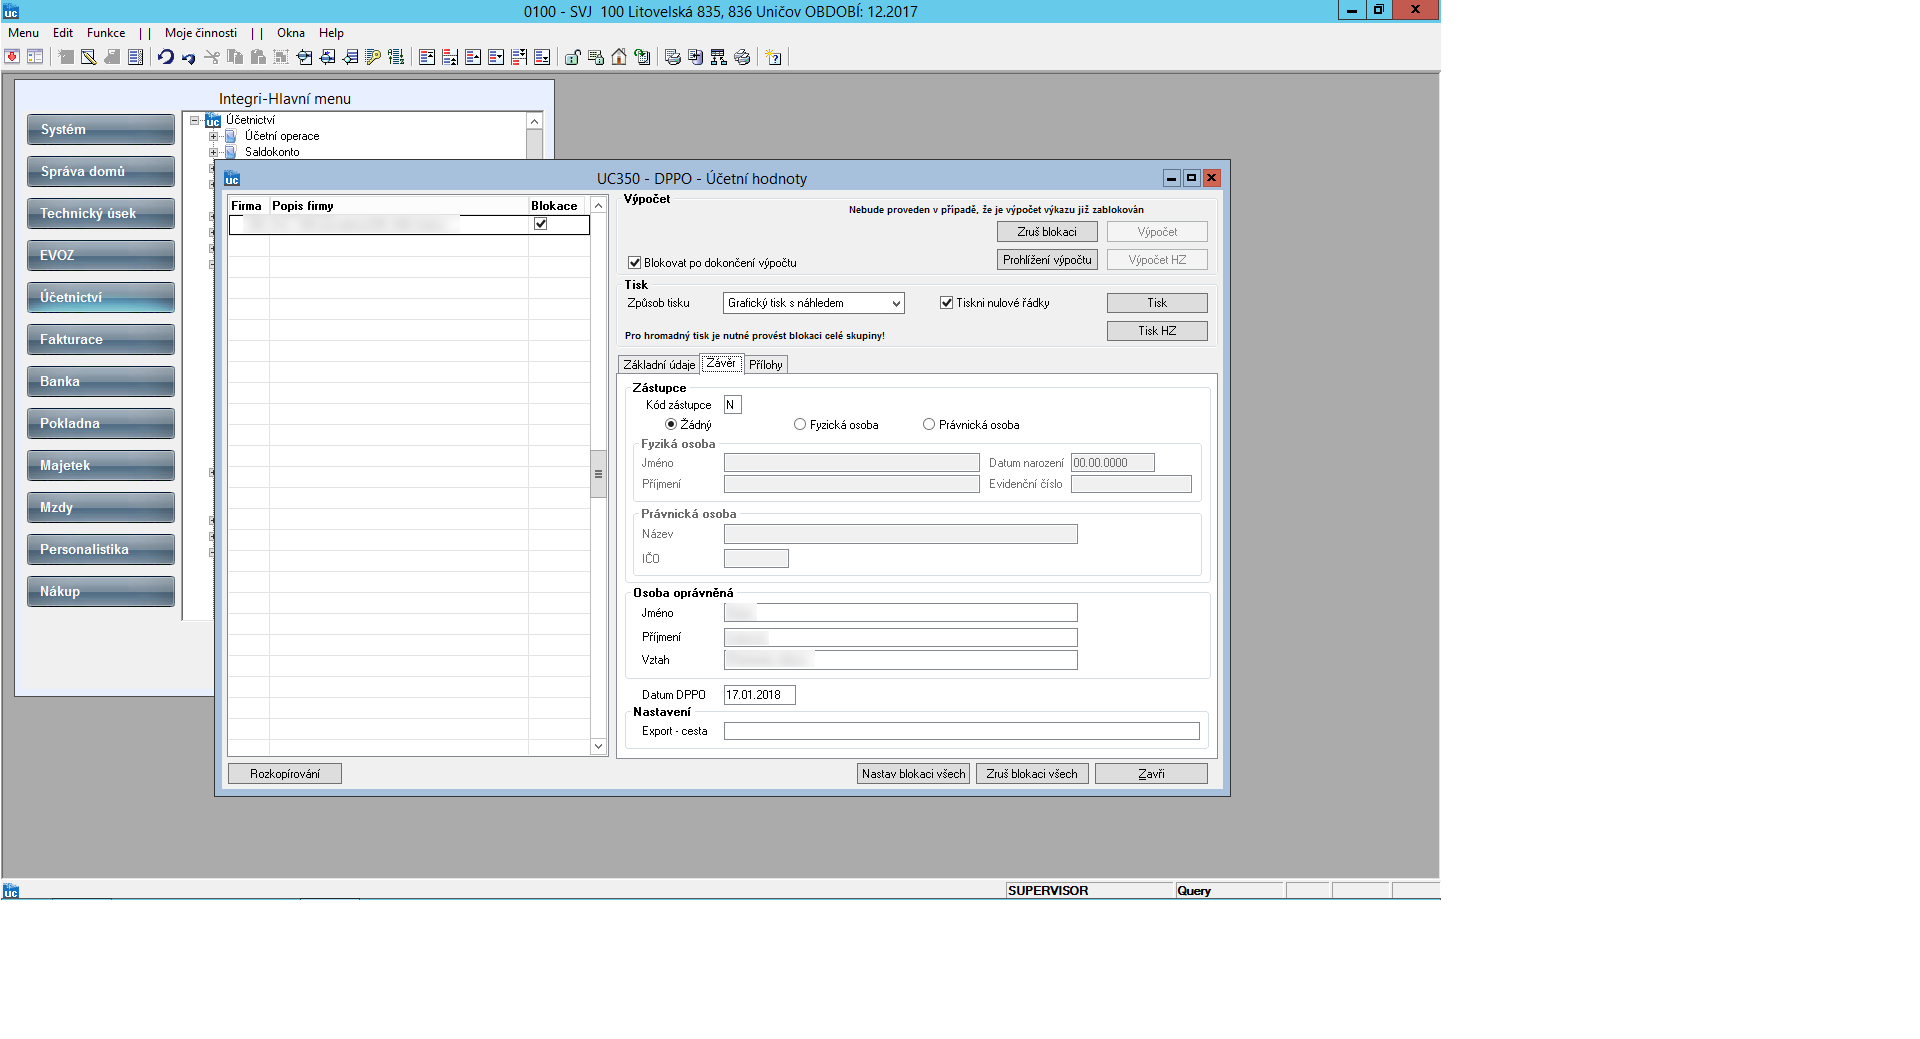1920x1039 pixels.
Task: Click the firm list vertical scrollbar thumb
Action: [598, 474]
